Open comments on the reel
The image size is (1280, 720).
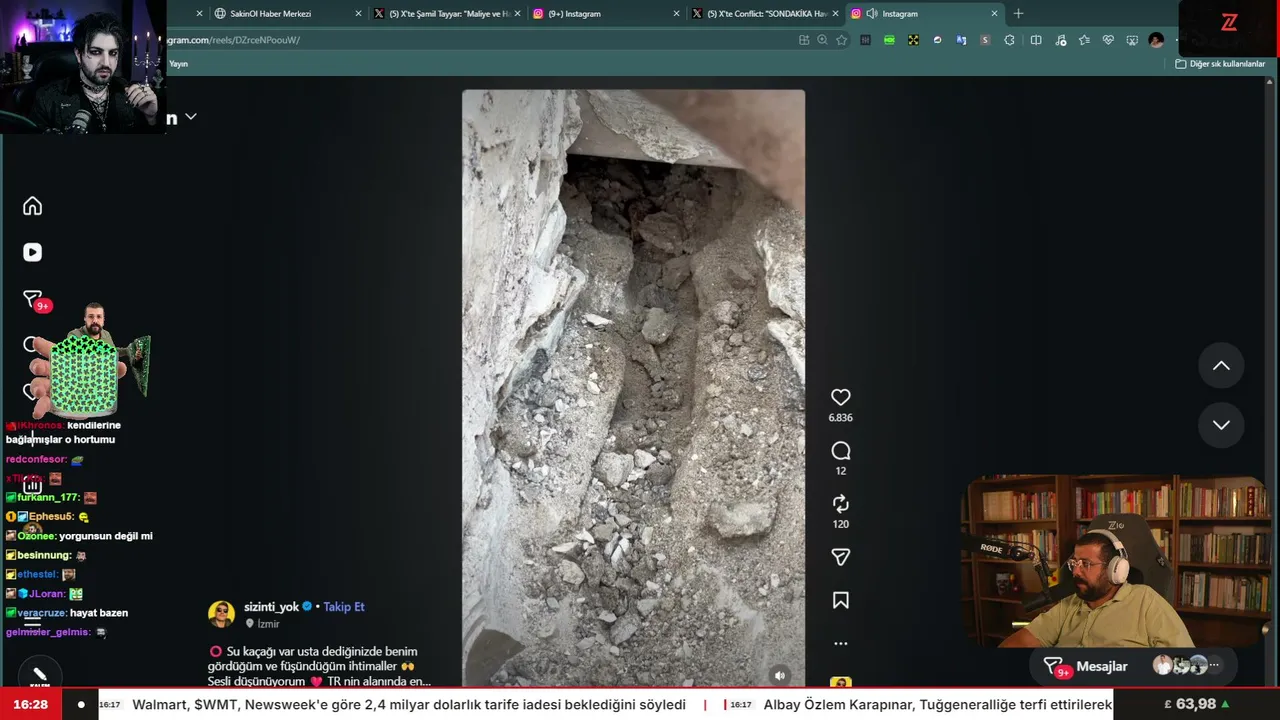(x=841, y=451)
